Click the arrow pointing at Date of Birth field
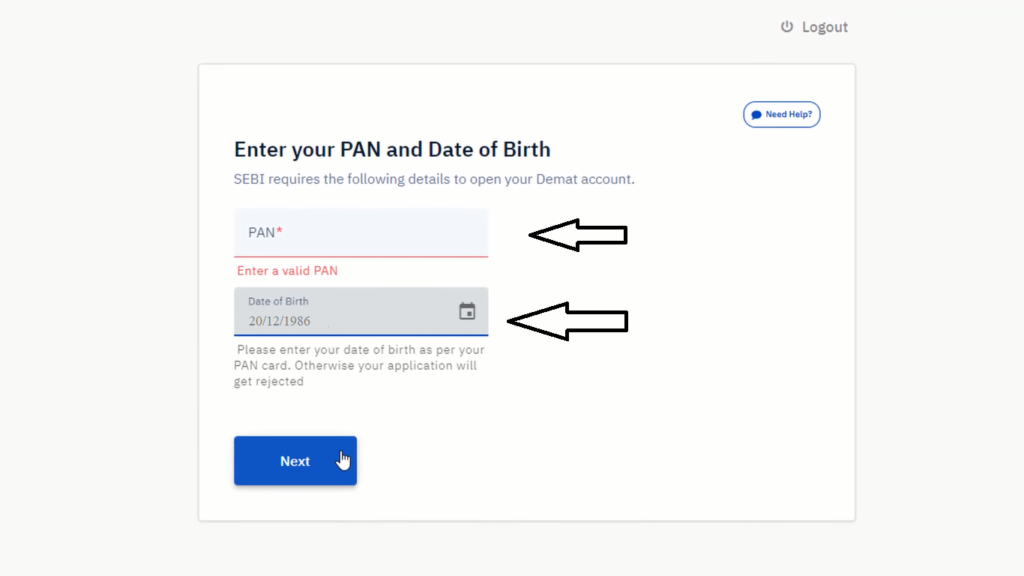The image size is (1024, 576). (x=568, y=321)
